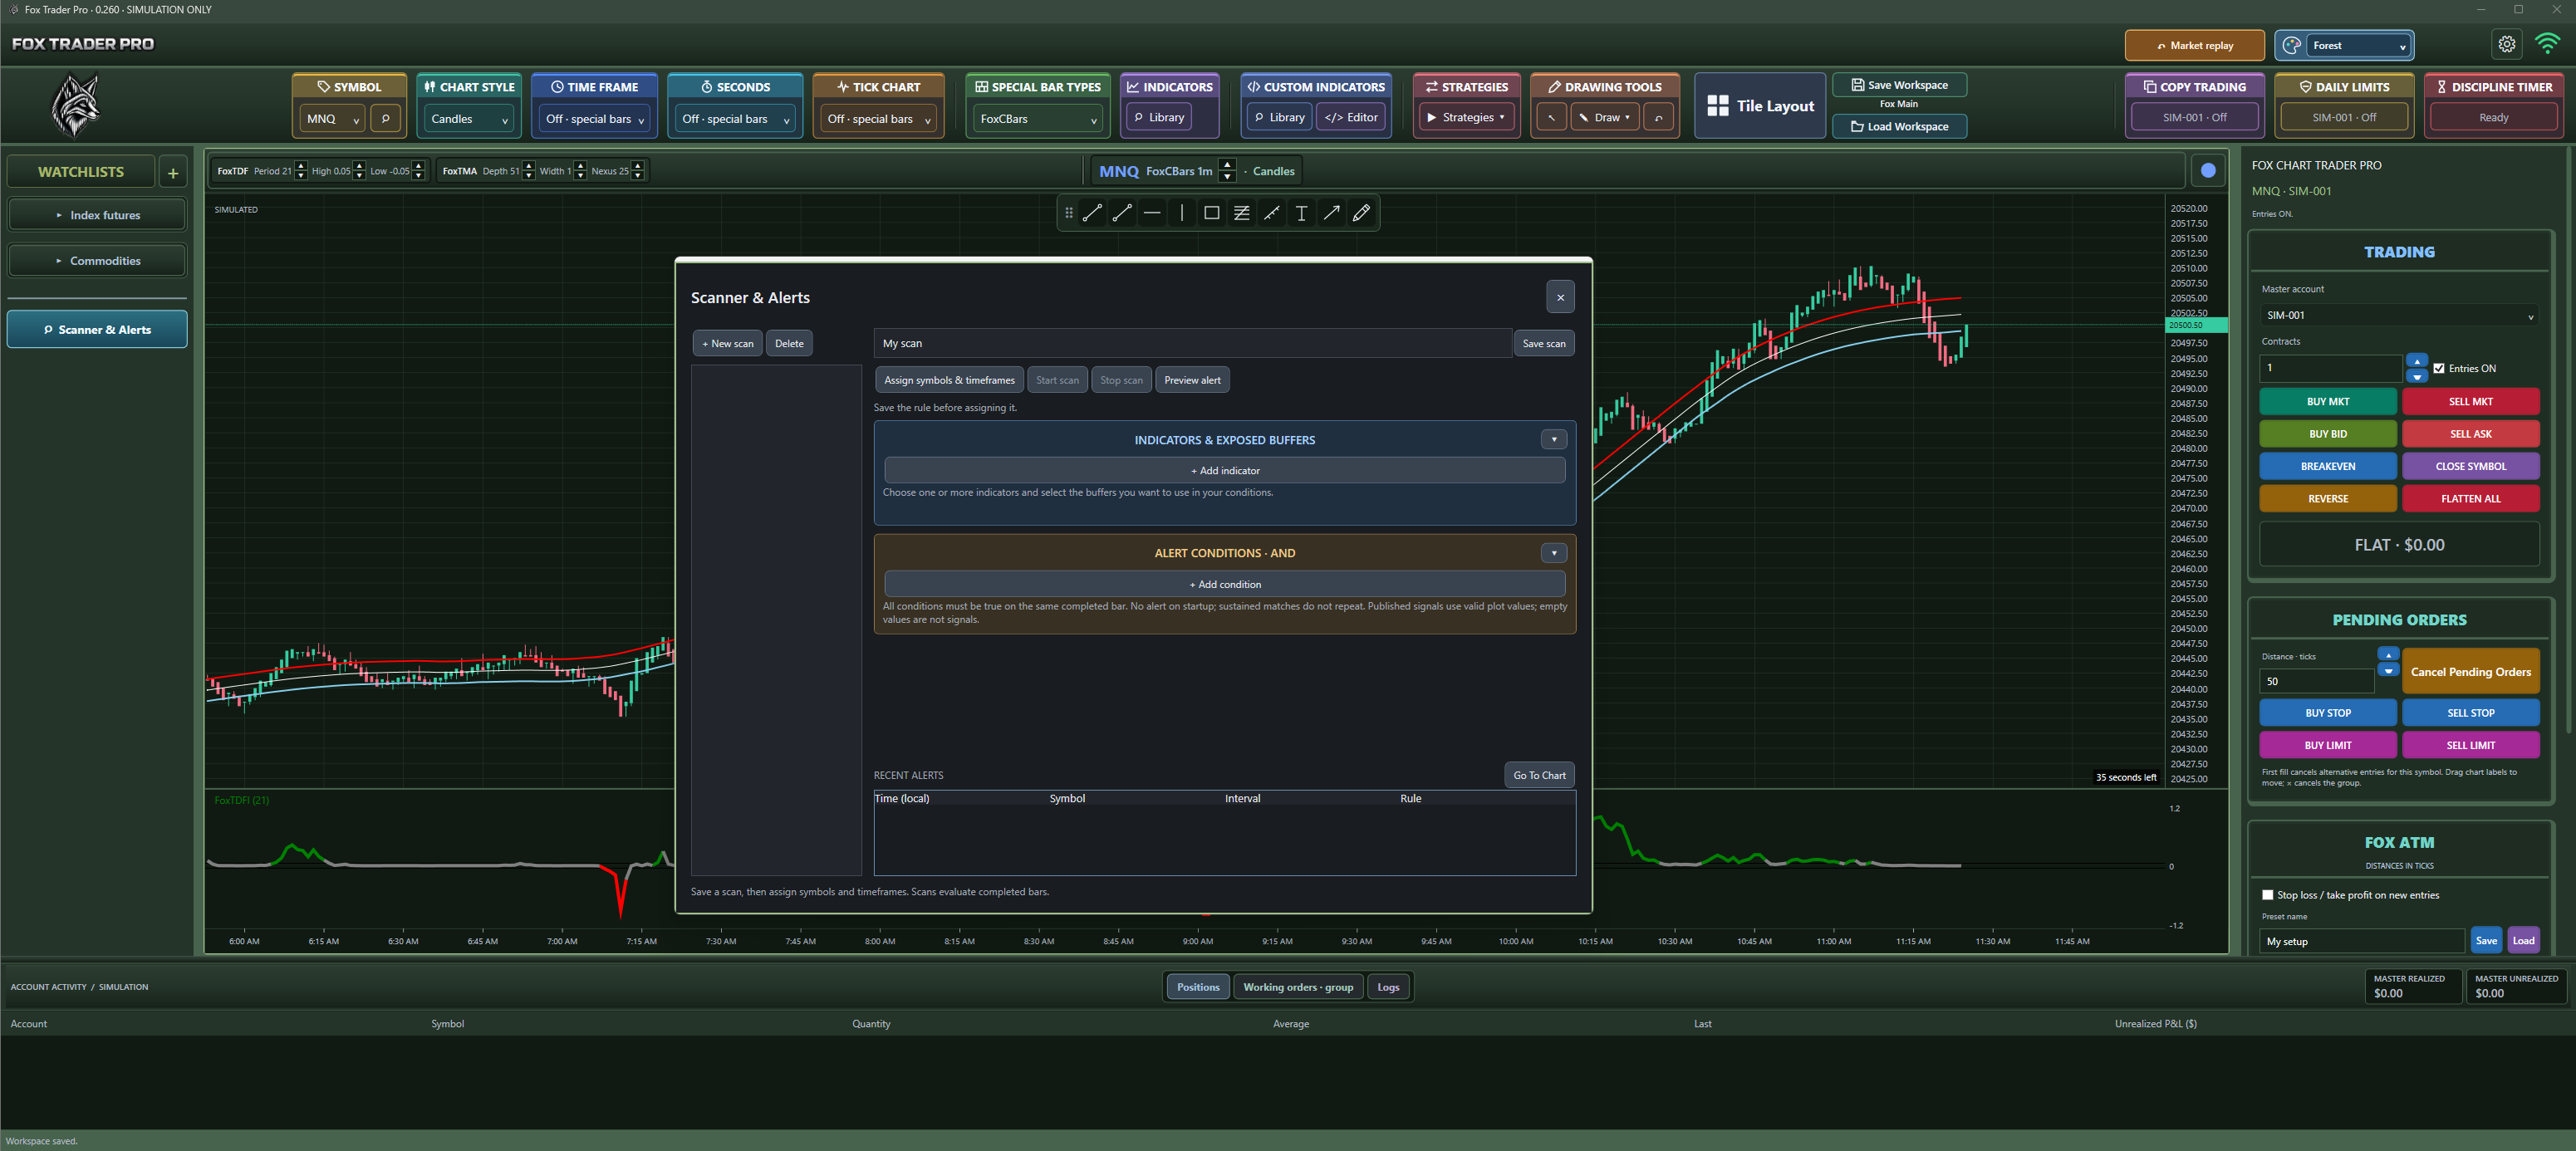The image size is (2576, 1151).
Task: Open the Chart Style Candles dropdown
Action: pyautogui.click(x=468, y=118)
